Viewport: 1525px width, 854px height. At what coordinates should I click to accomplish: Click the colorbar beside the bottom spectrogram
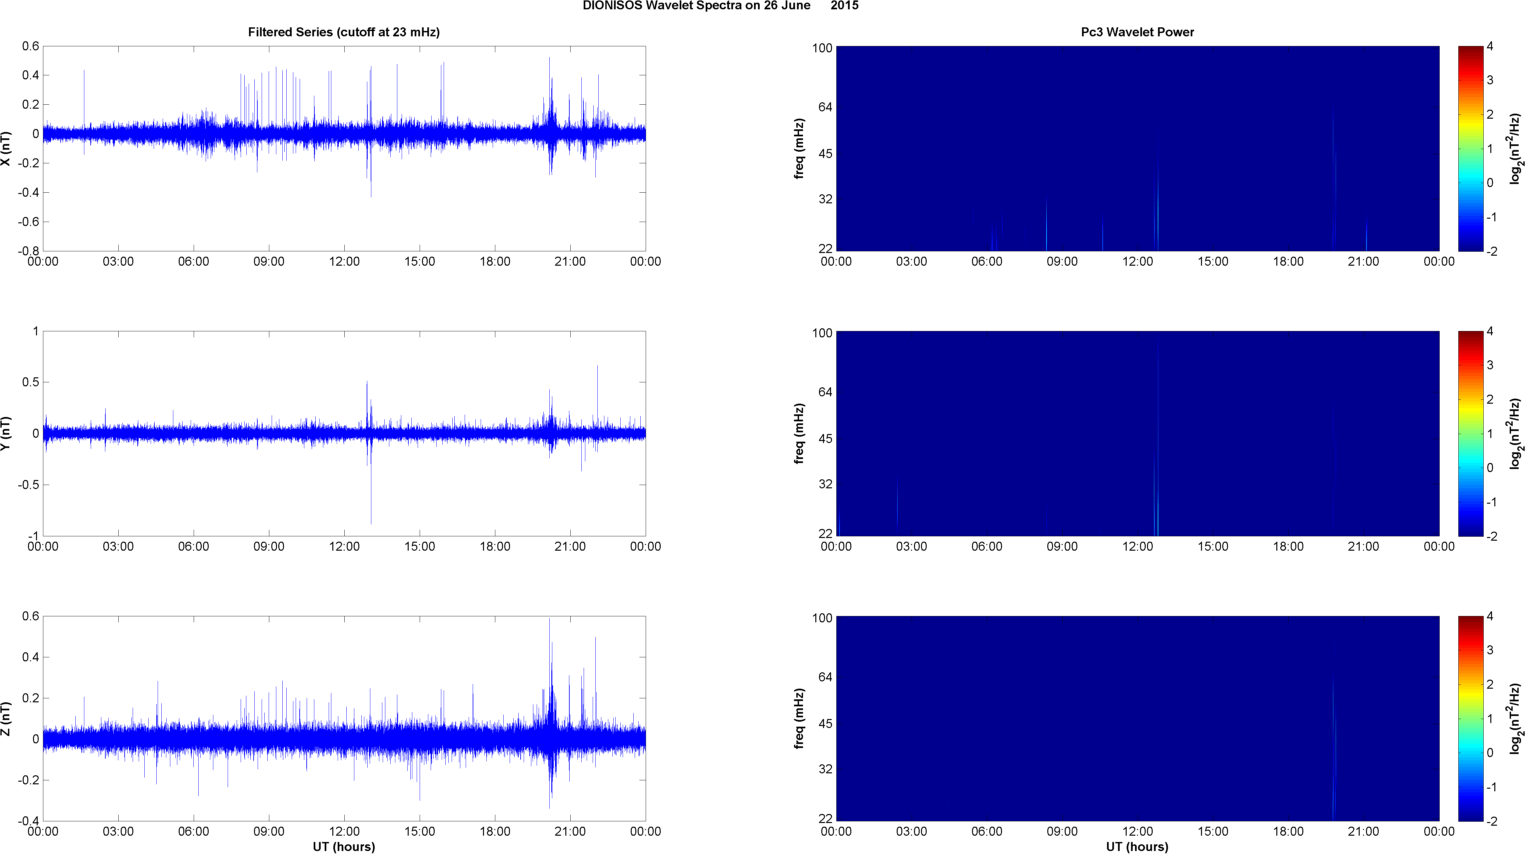1470,719
